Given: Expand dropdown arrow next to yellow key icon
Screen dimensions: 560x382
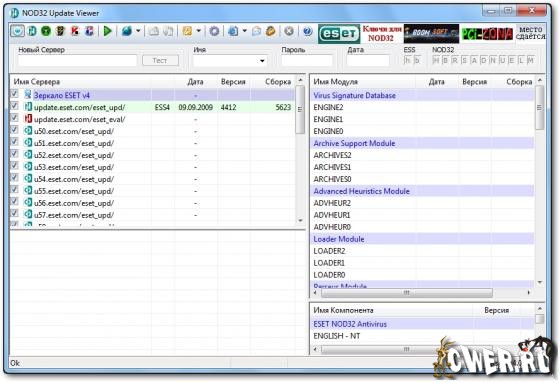Looking at the screenshot, I should pos(199,31).
